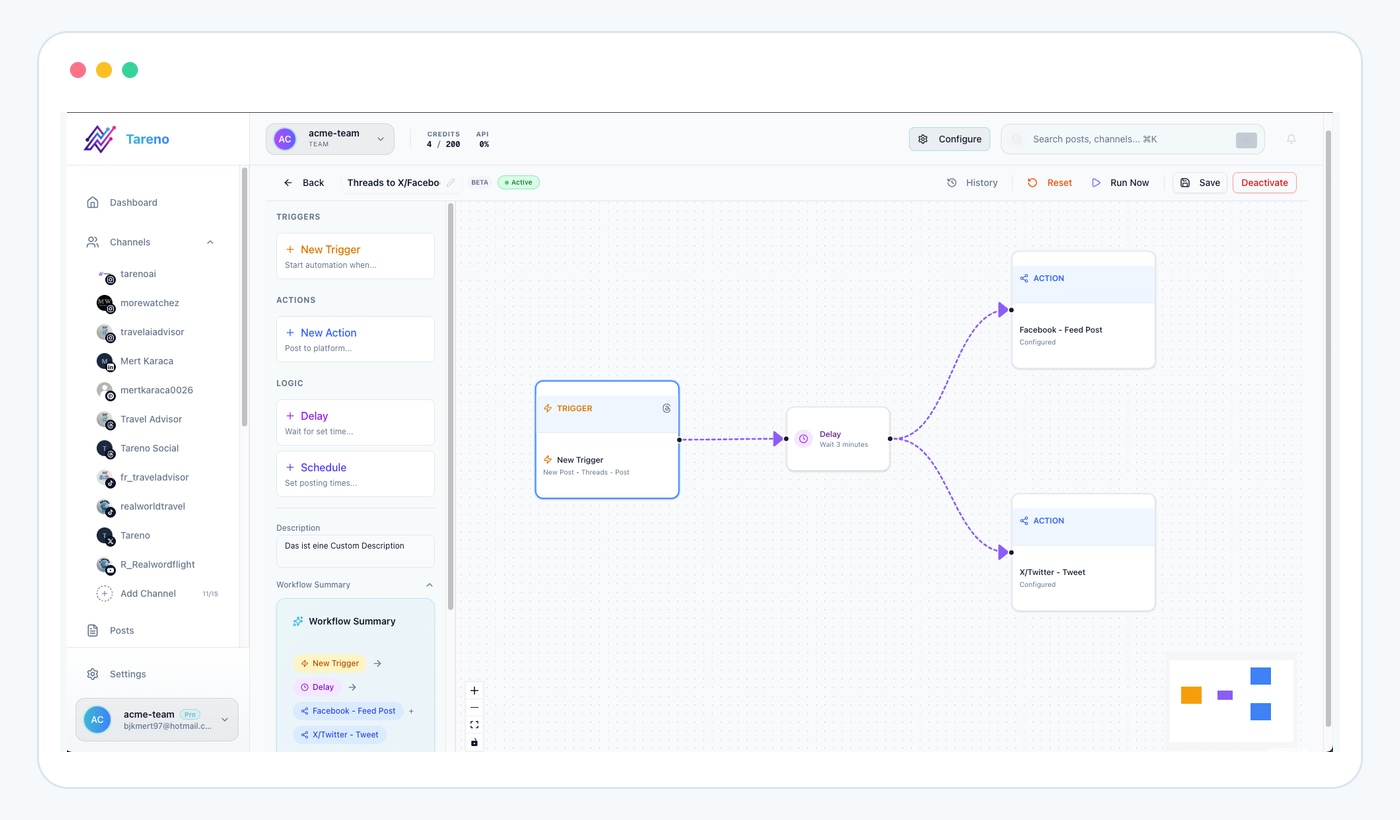Go Back using the arrow button
Viewport: 1400px width, 820px height.
[304, 182]
